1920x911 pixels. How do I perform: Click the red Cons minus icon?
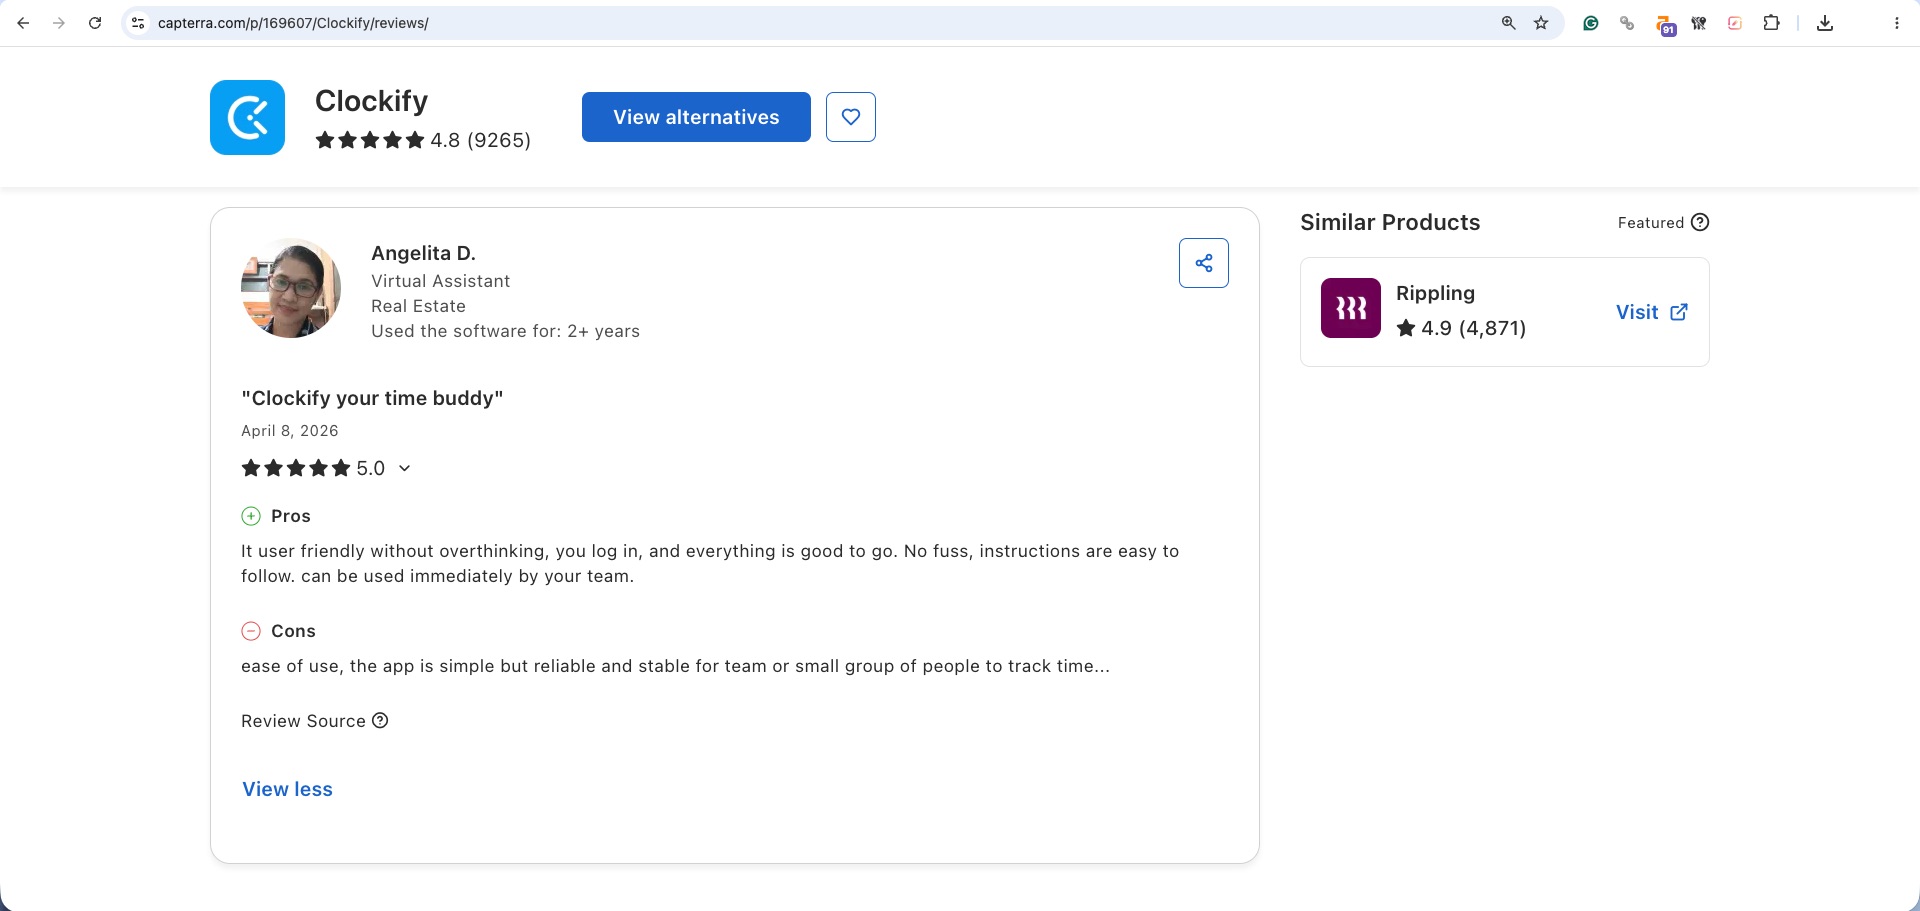pyautogui.click(x=251, y=631)
